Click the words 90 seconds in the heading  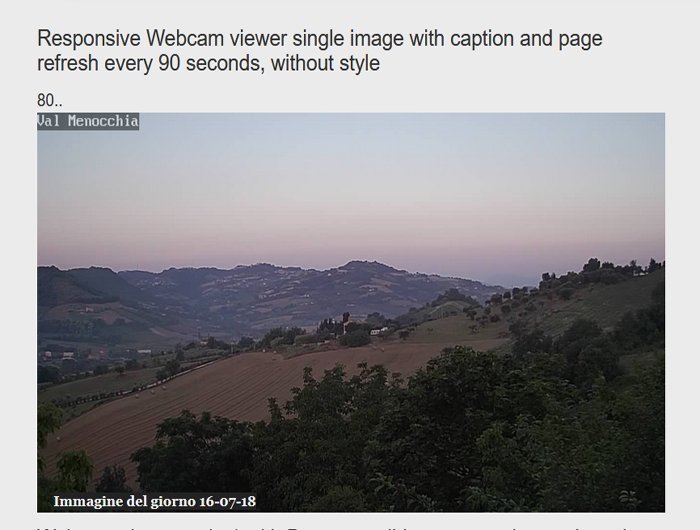pos(208,63)
